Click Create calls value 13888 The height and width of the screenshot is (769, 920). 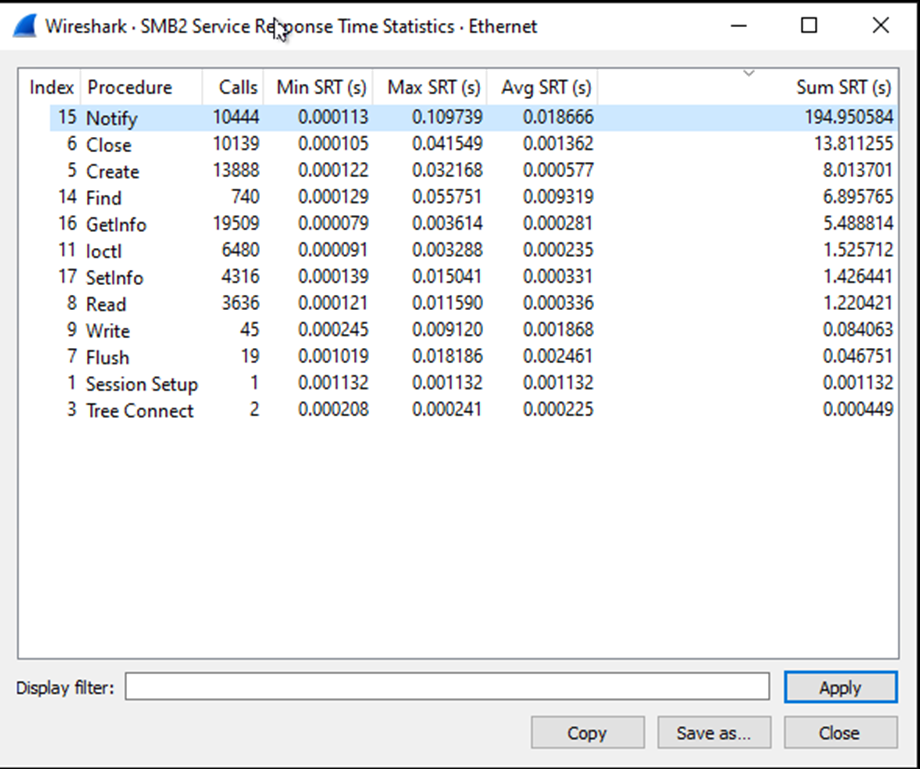[x=236, y=171]
